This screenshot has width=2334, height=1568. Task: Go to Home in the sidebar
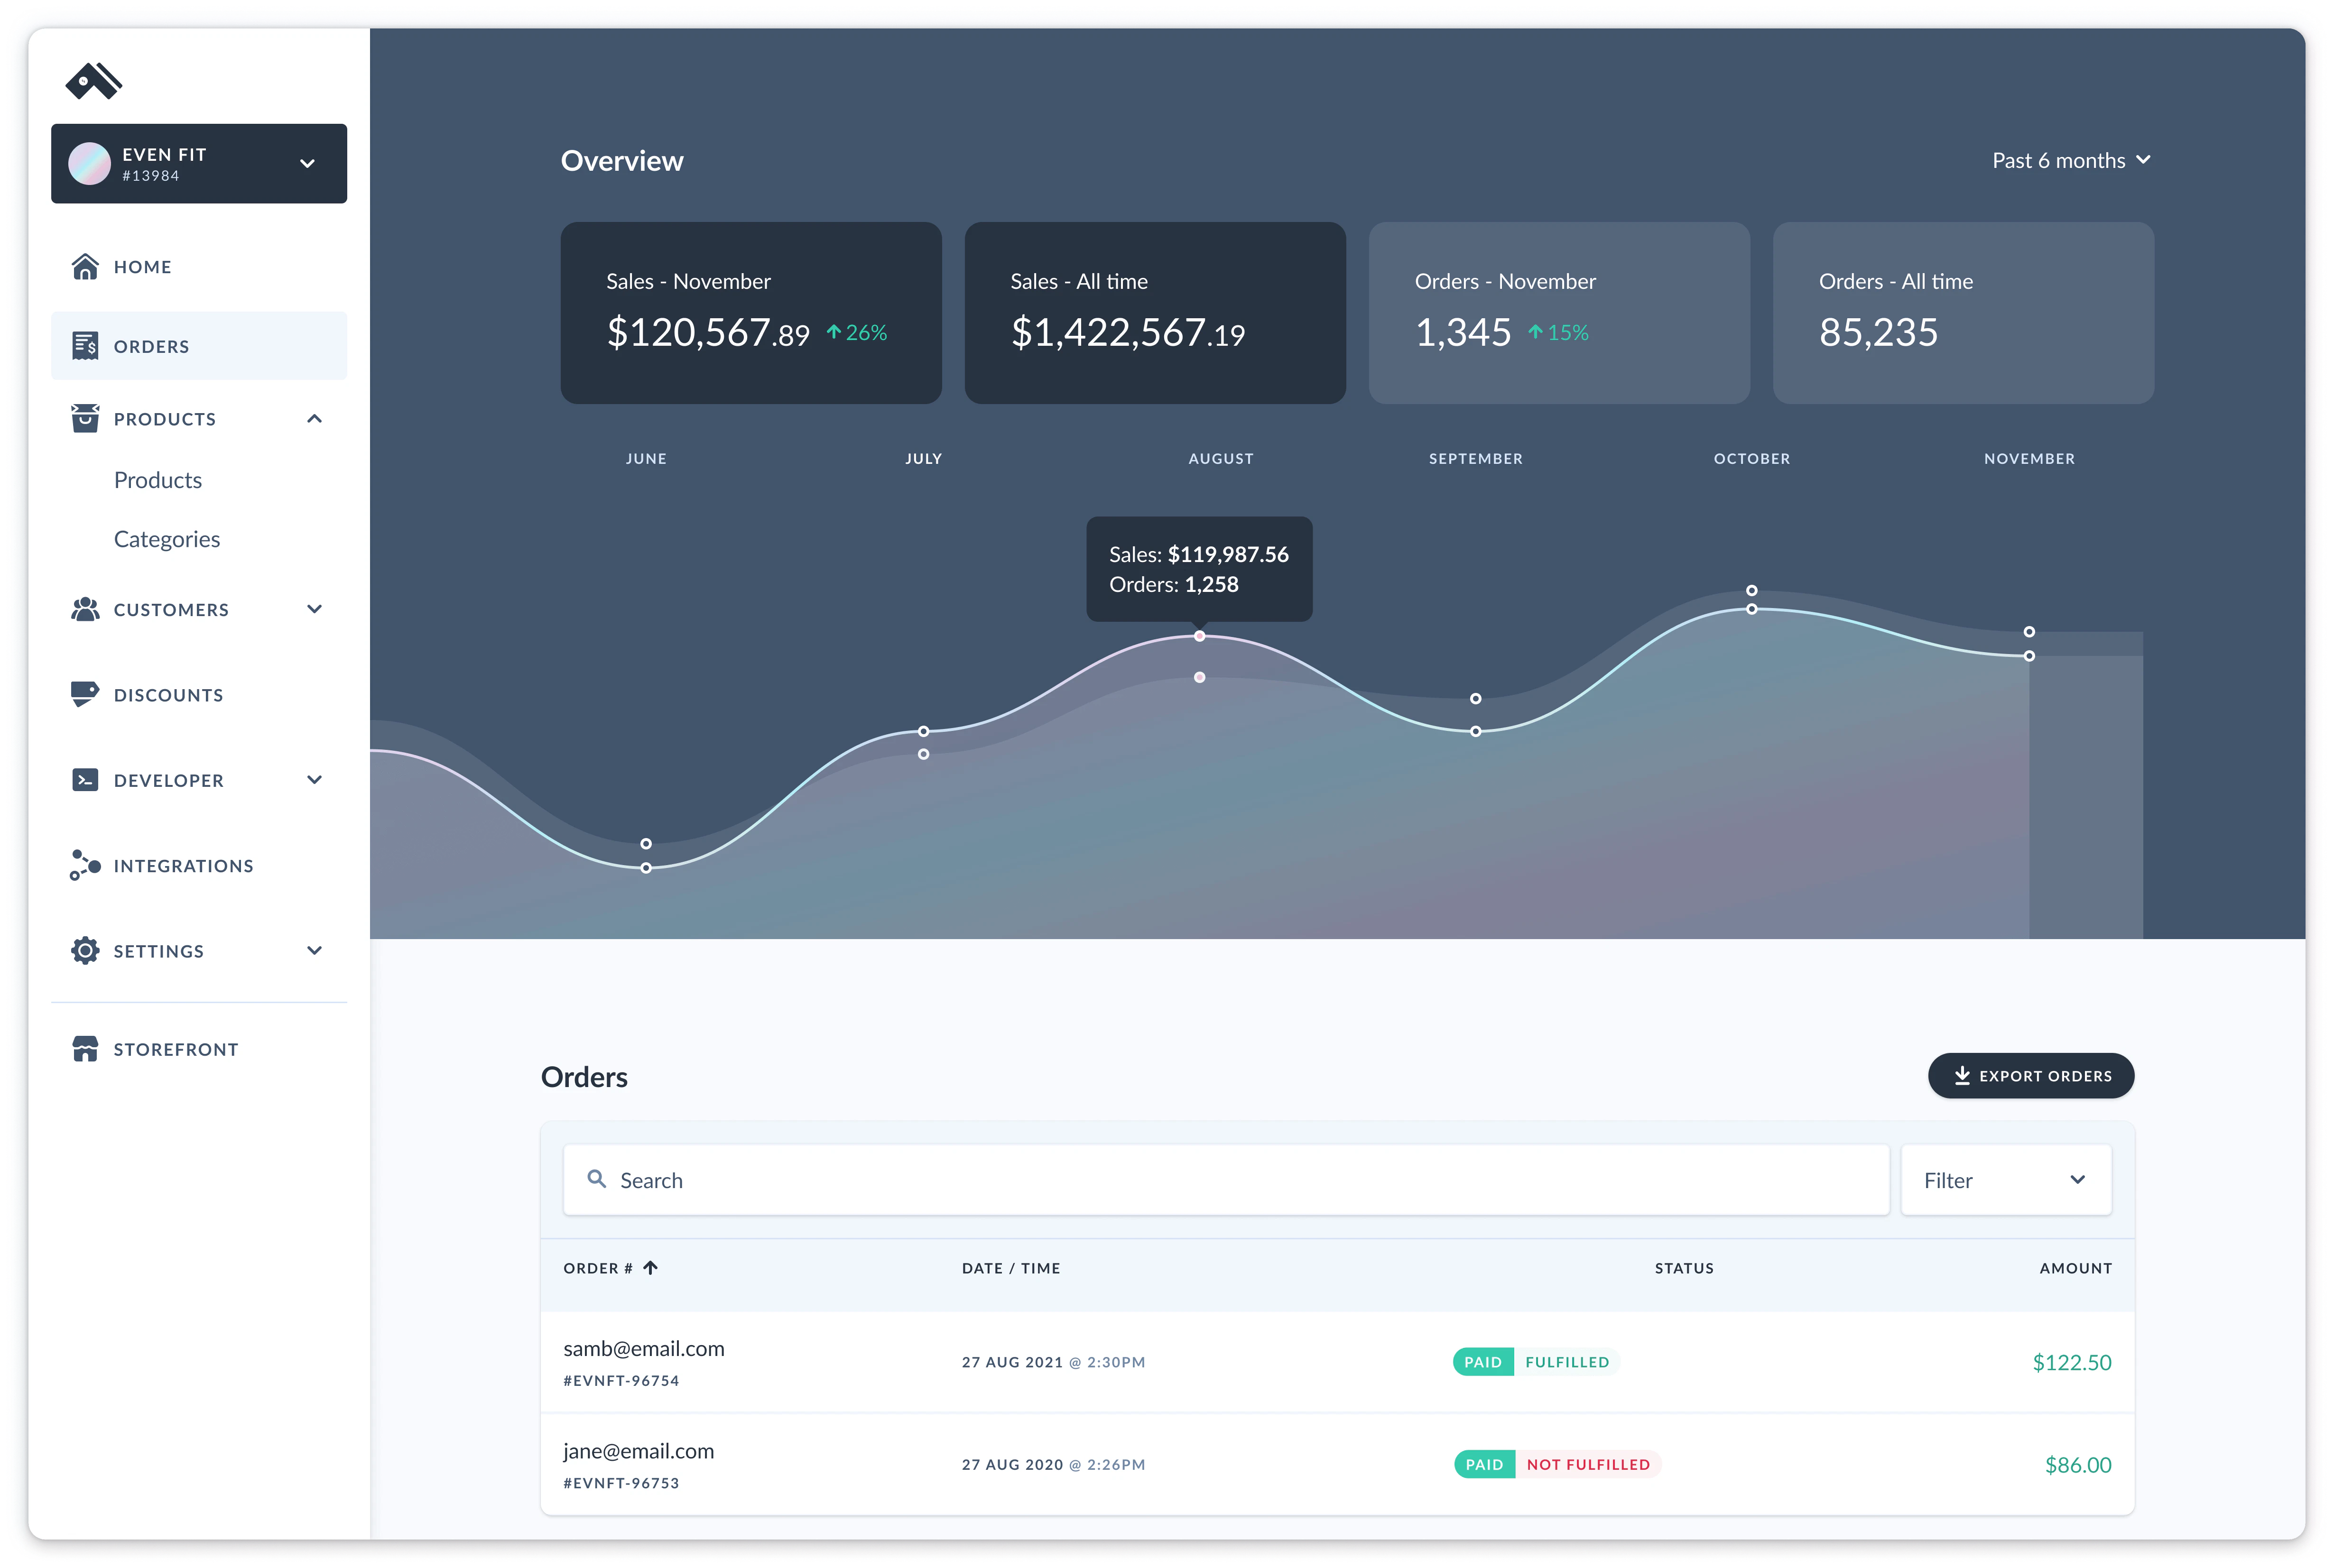coord(199,267)
